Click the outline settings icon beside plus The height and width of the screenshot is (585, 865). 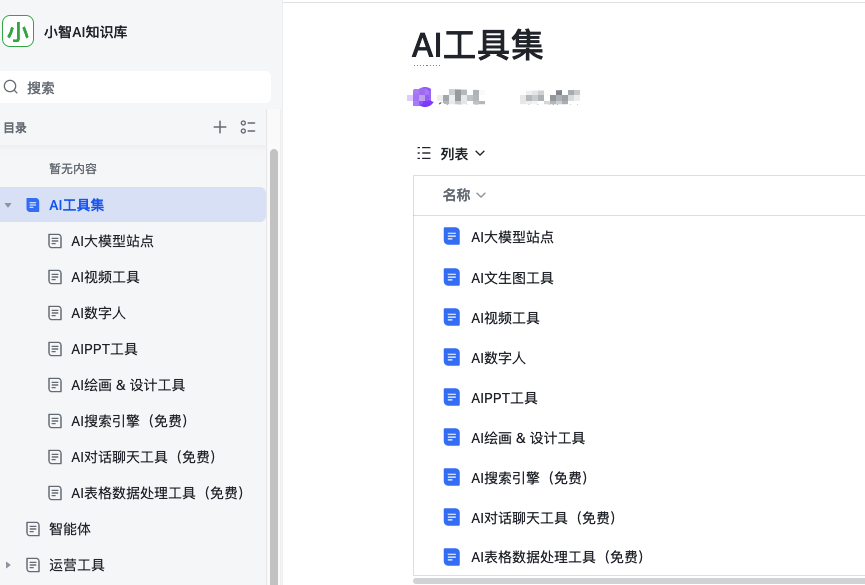click(248, 127)
